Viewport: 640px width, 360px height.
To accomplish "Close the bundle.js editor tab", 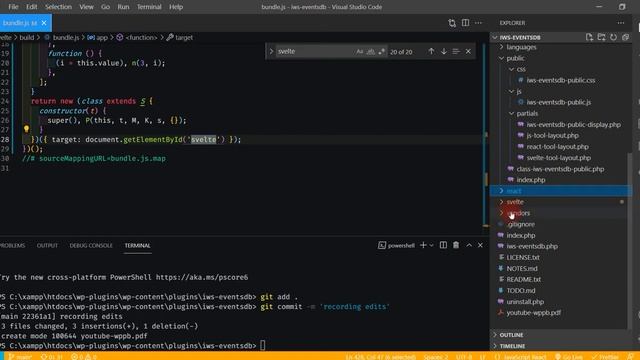I will (x=44, y=23).
